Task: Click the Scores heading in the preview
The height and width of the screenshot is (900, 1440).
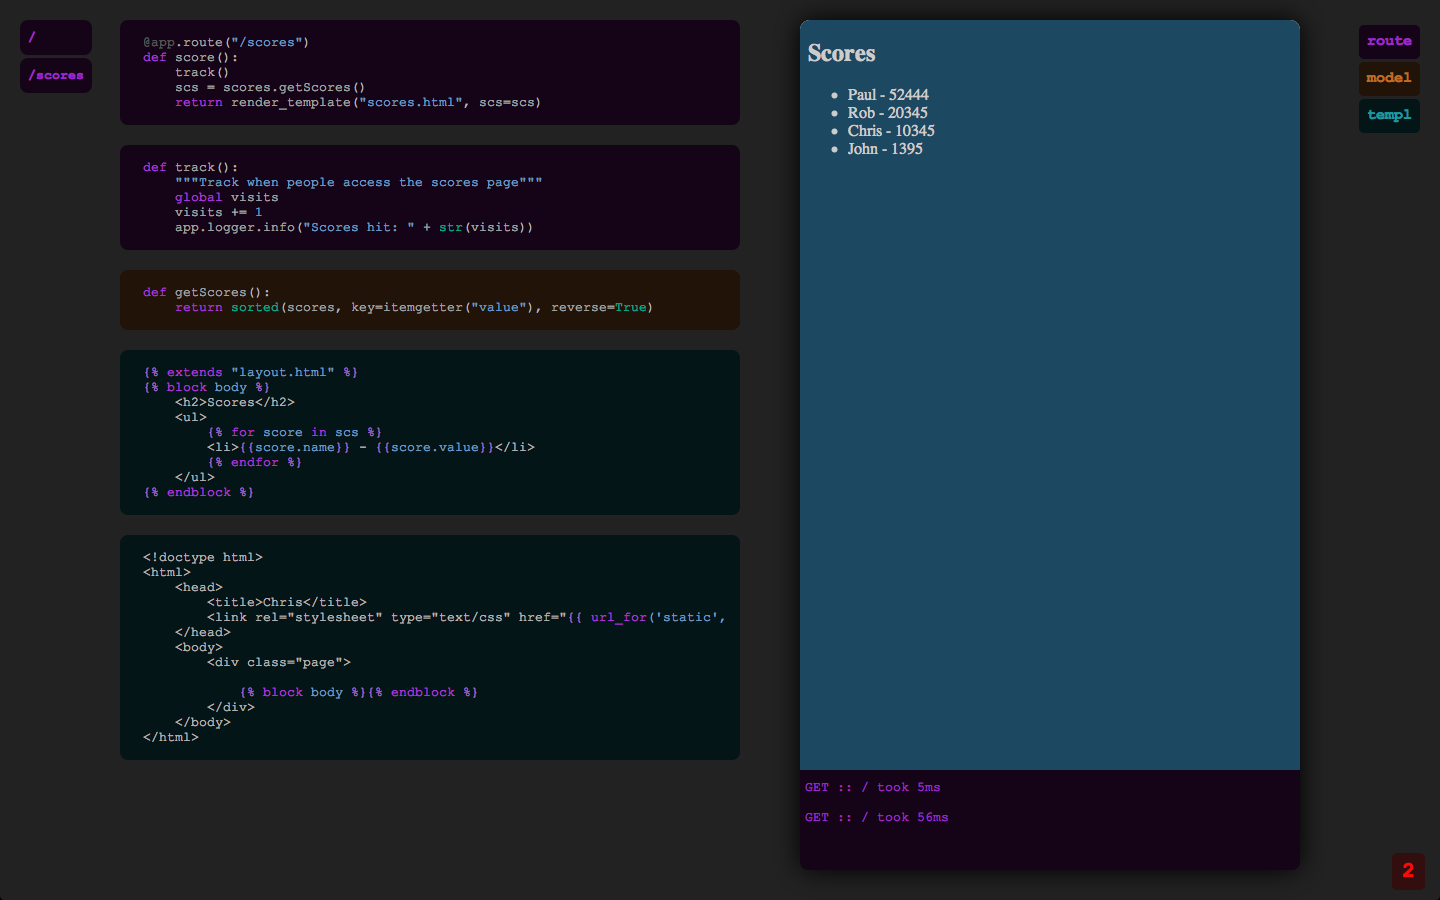Action: coord(841,53)
